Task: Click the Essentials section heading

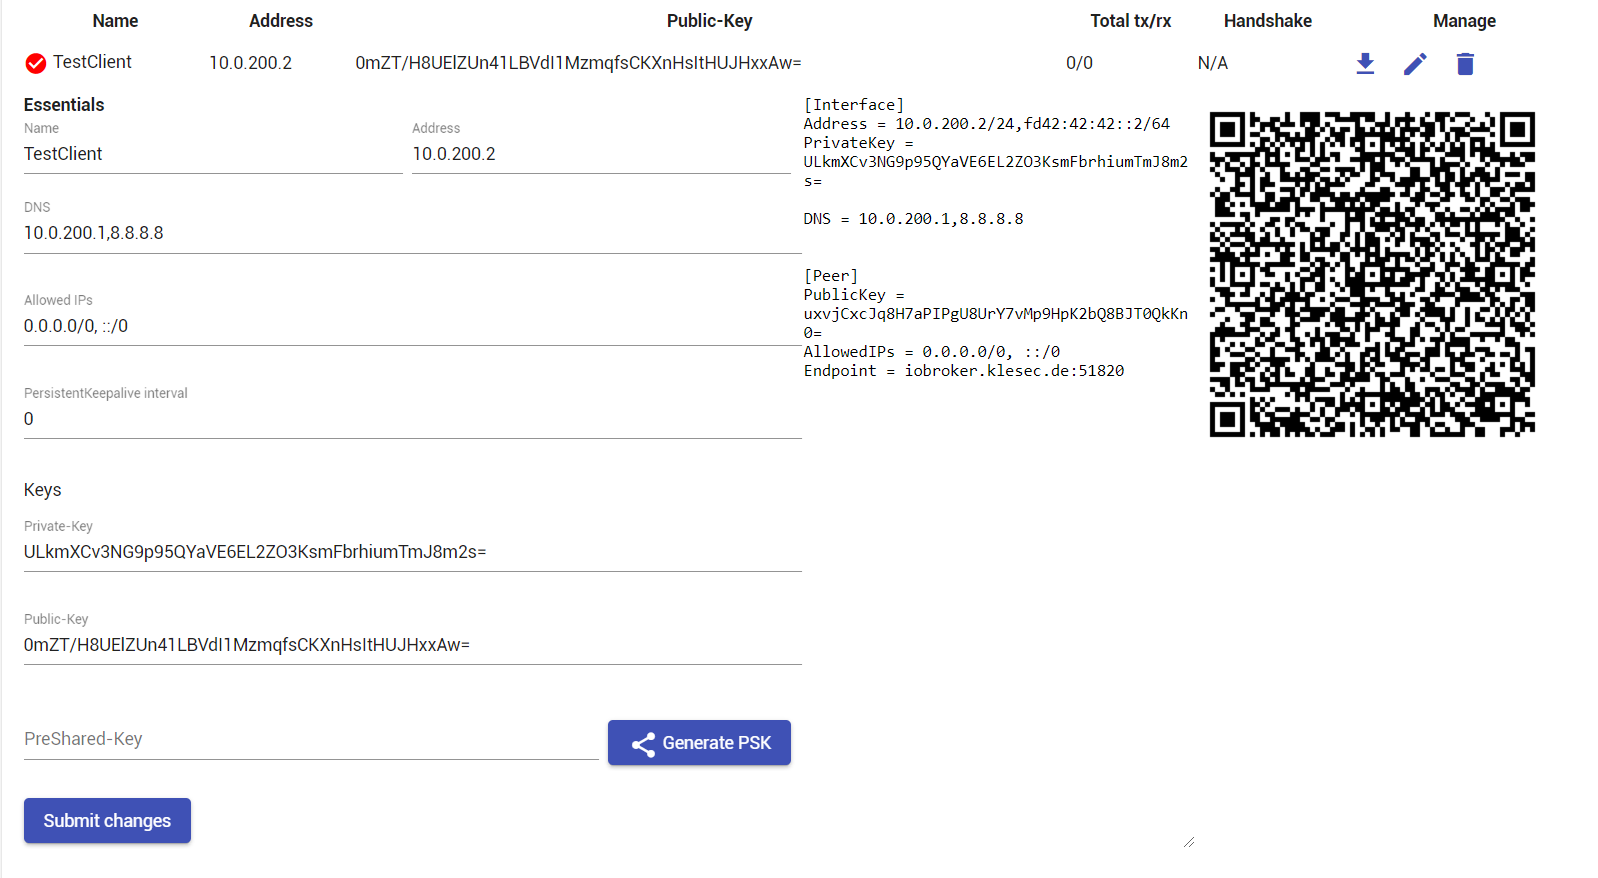Action: coord(64,105)
